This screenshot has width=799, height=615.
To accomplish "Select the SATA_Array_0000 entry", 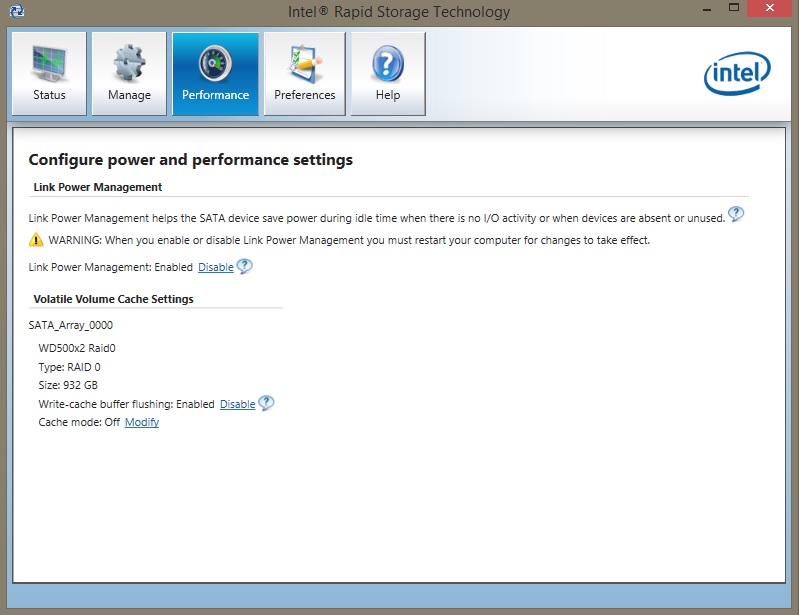I will click(x=71, y=325).
